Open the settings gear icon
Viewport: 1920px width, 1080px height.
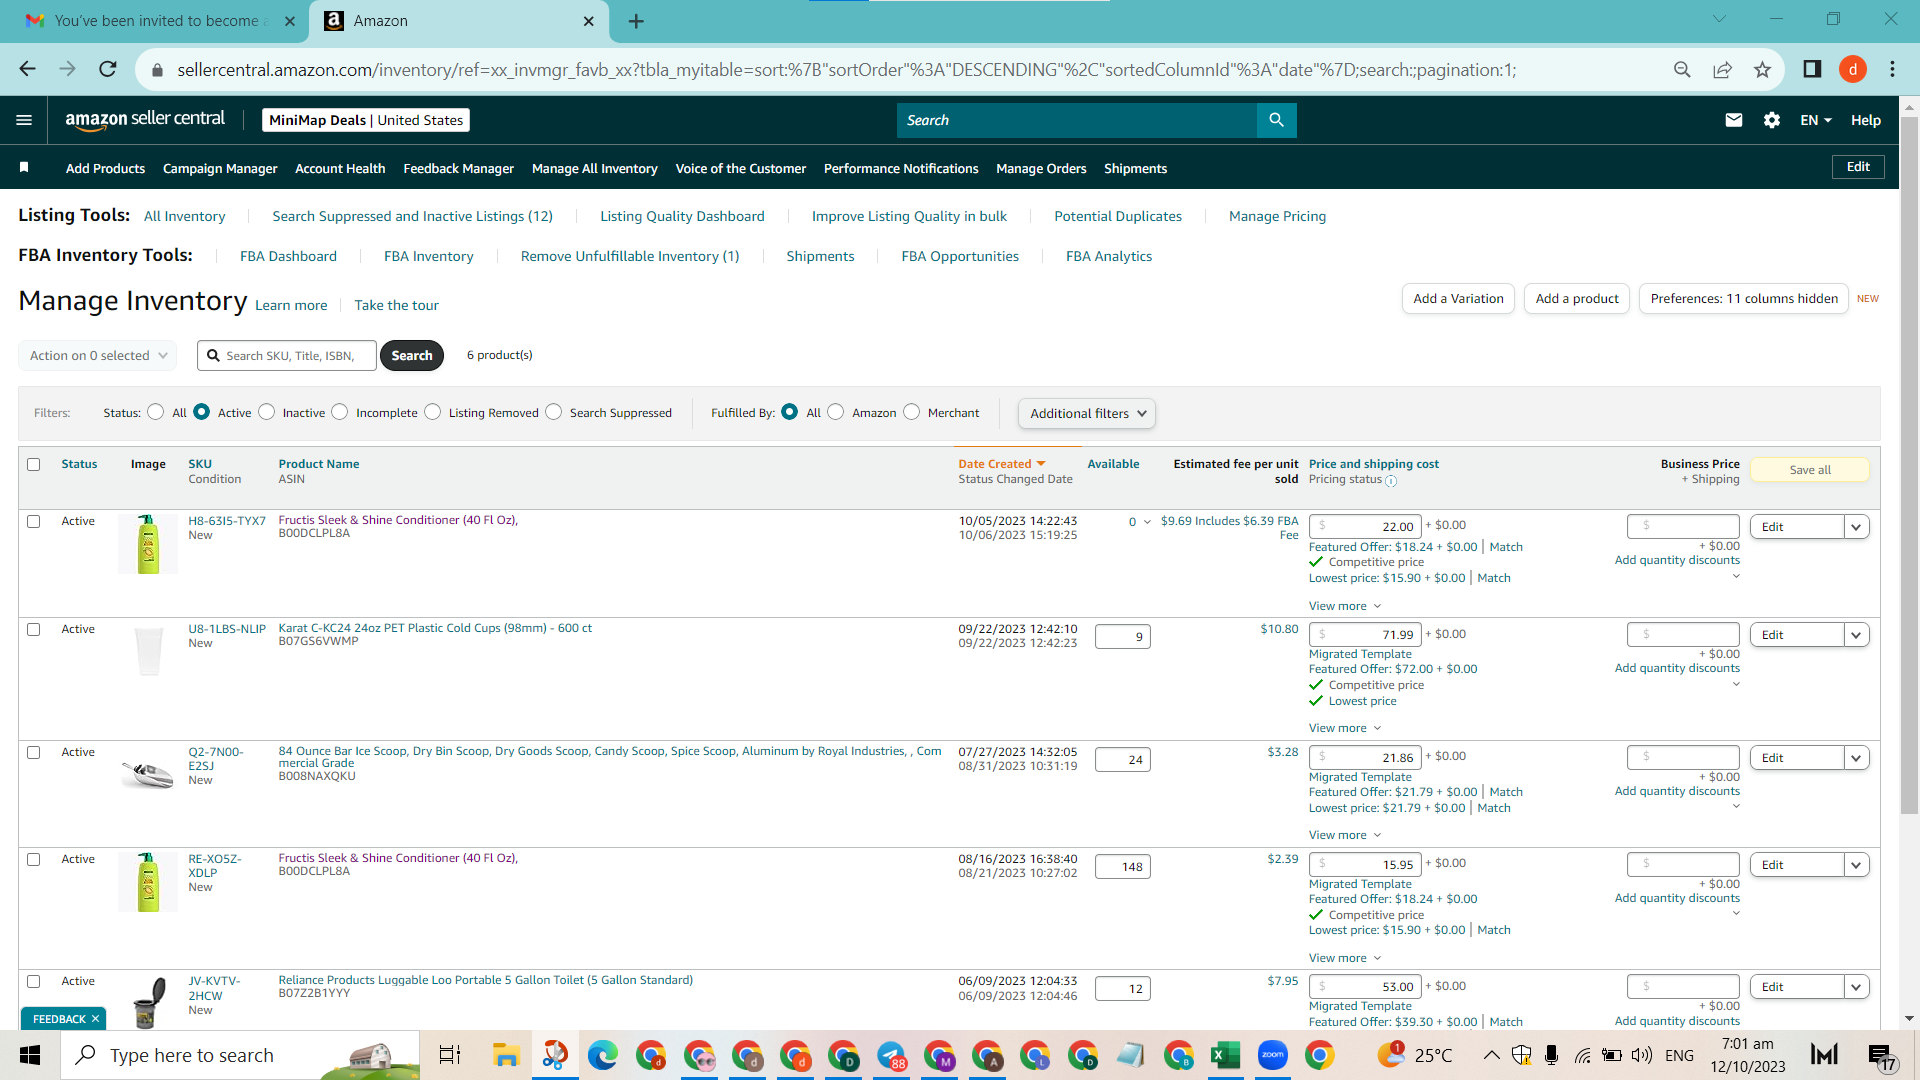click(1772, 120)
